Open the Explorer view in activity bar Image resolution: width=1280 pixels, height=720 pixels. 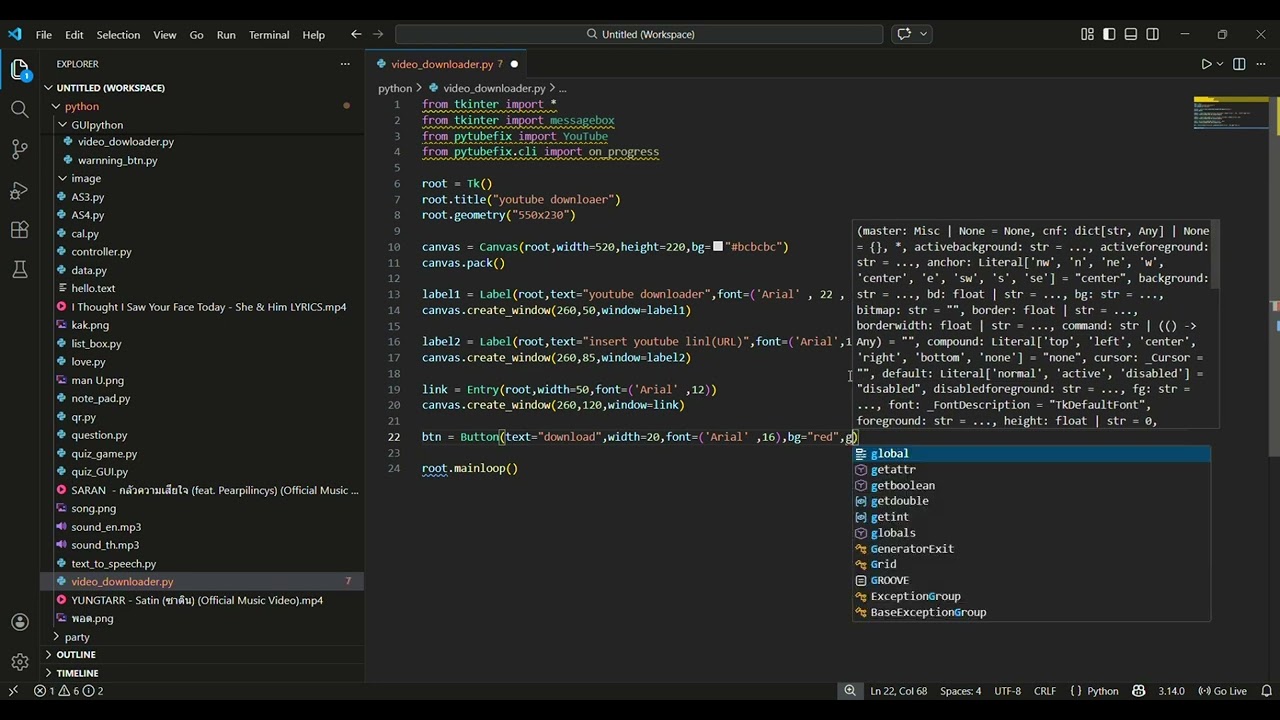(x=20, y=70)
